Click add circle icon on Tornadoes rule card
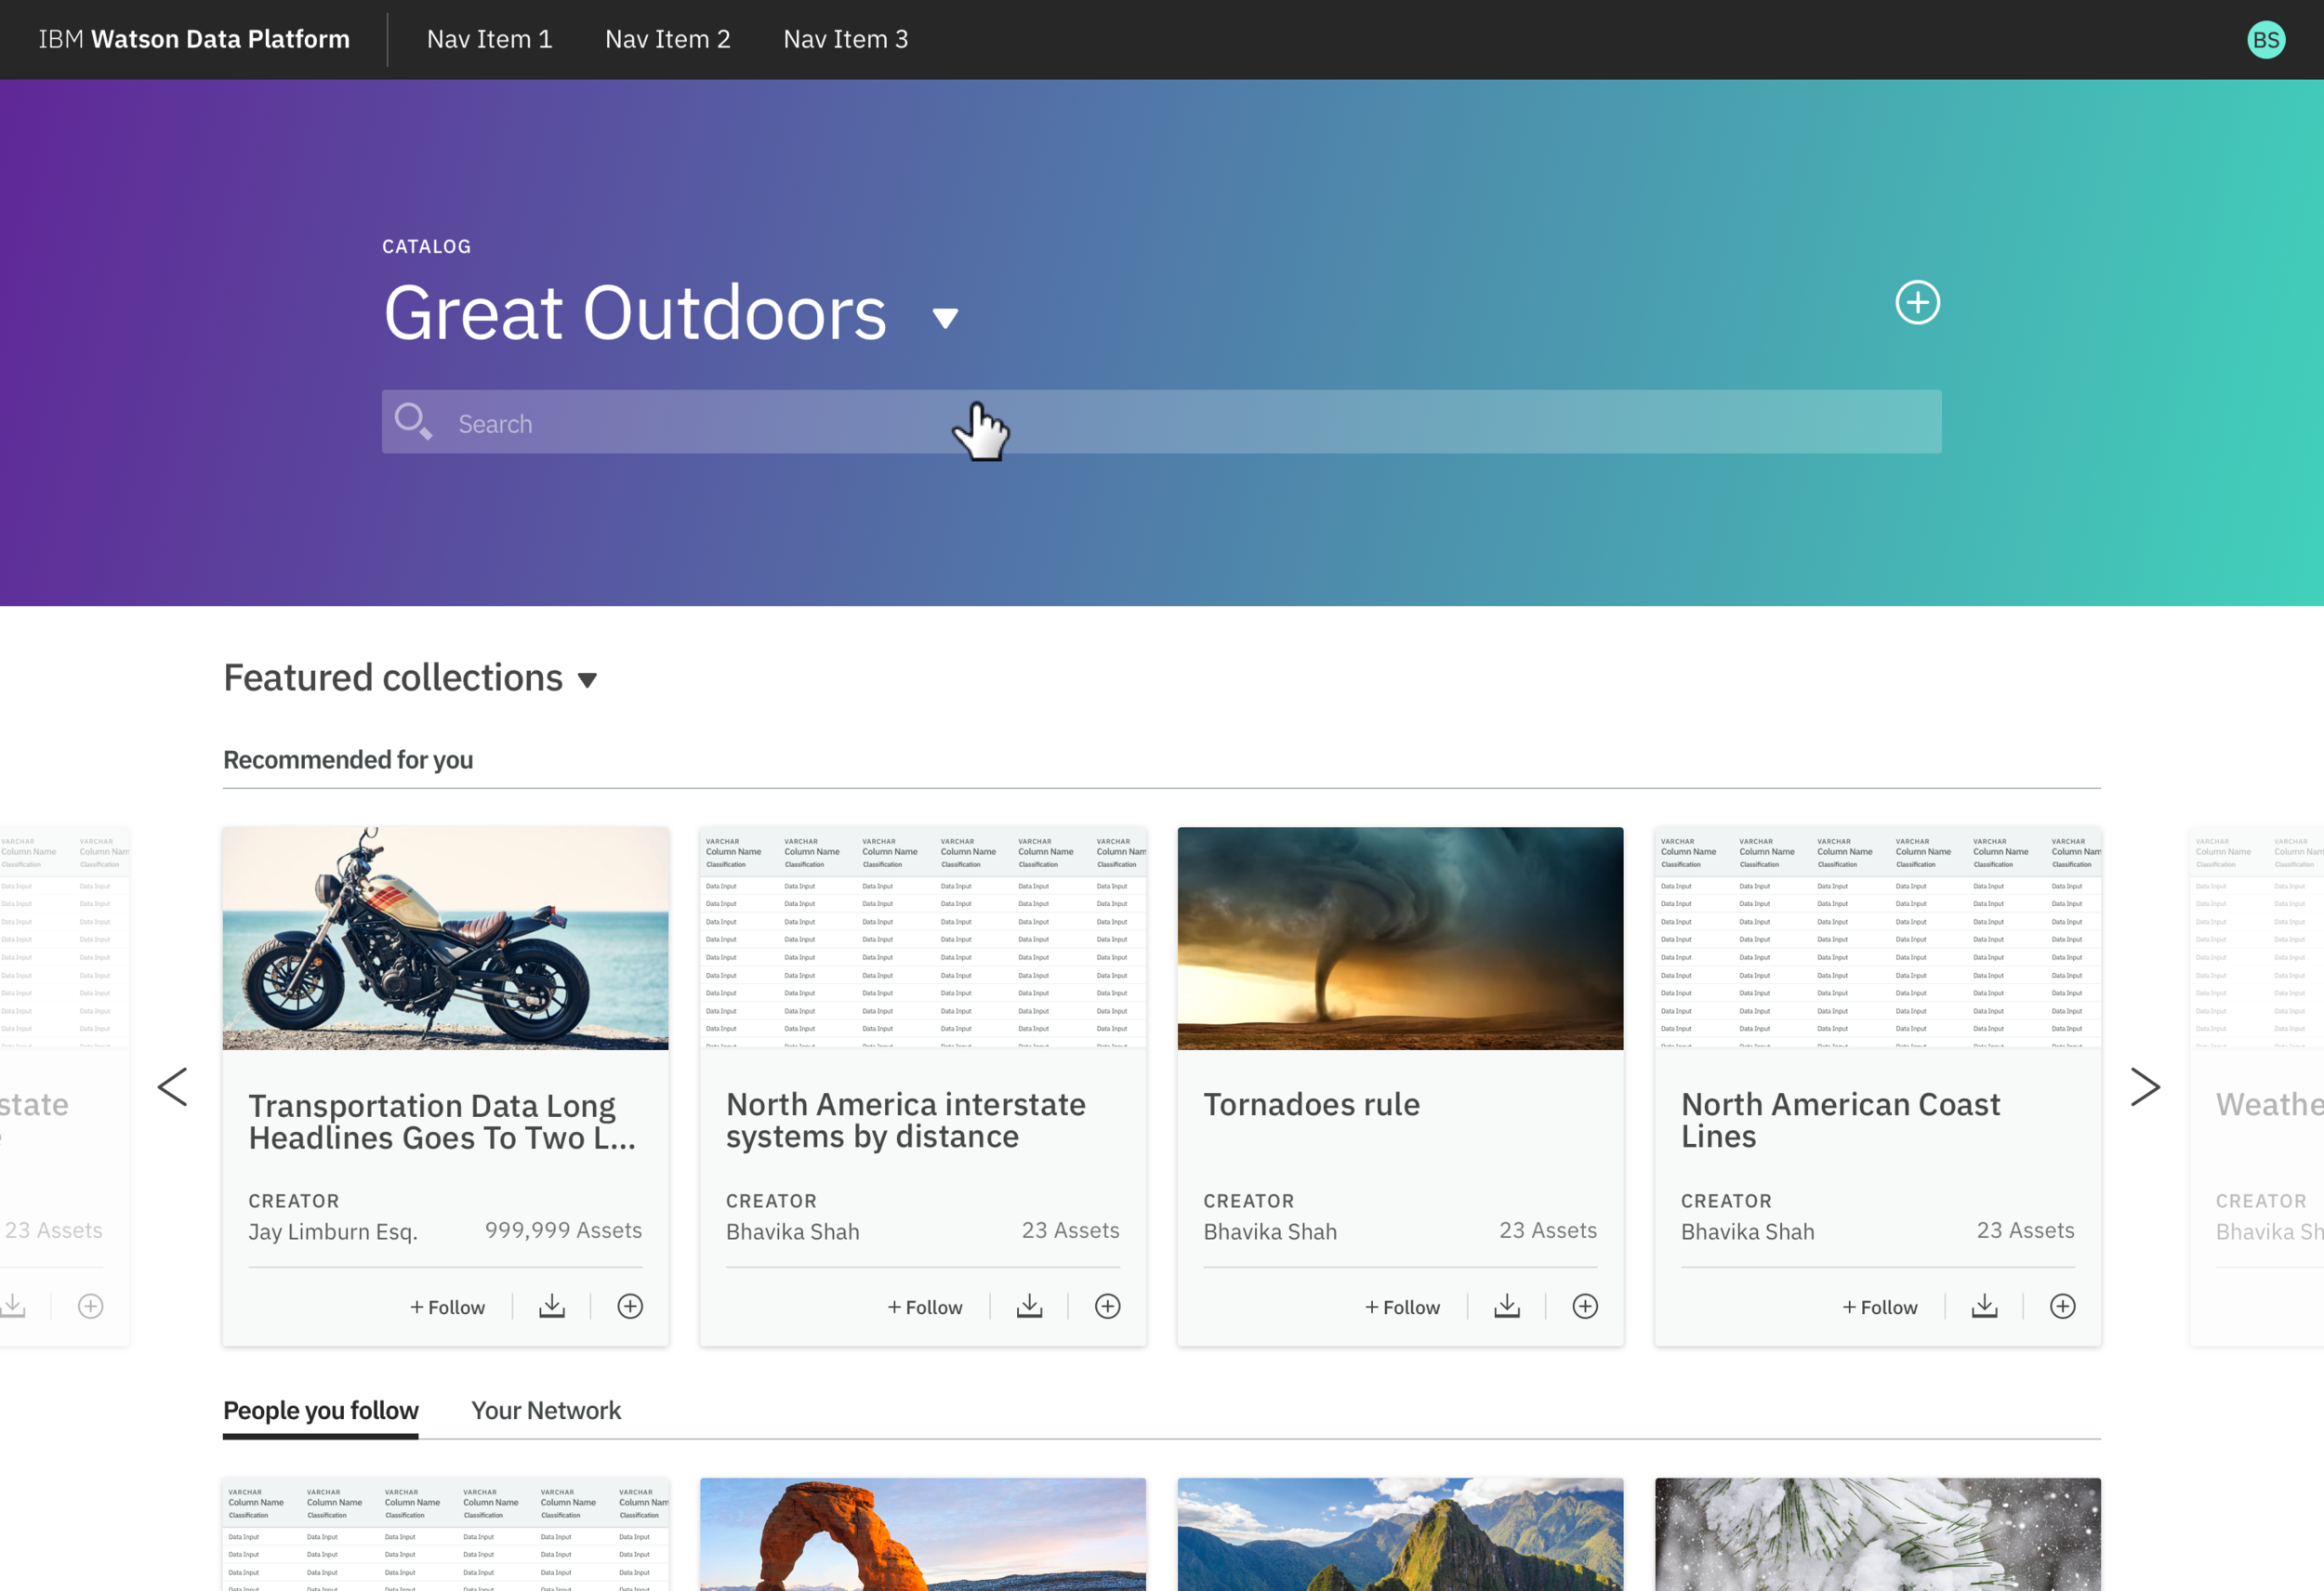Image resolution: width=2324 pixels, height=1591 pixels. pos(1585,1306)
